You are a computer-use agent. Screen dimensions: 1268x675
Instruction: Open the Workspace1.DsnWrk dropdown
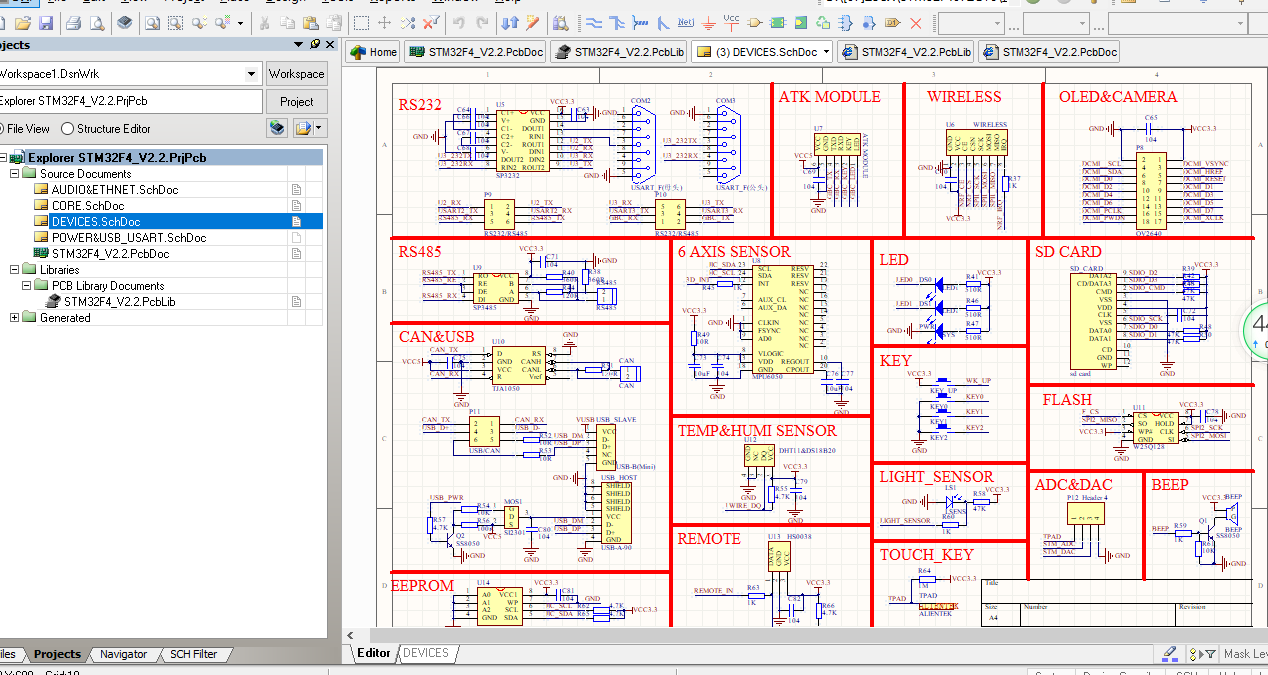[251, 74]
